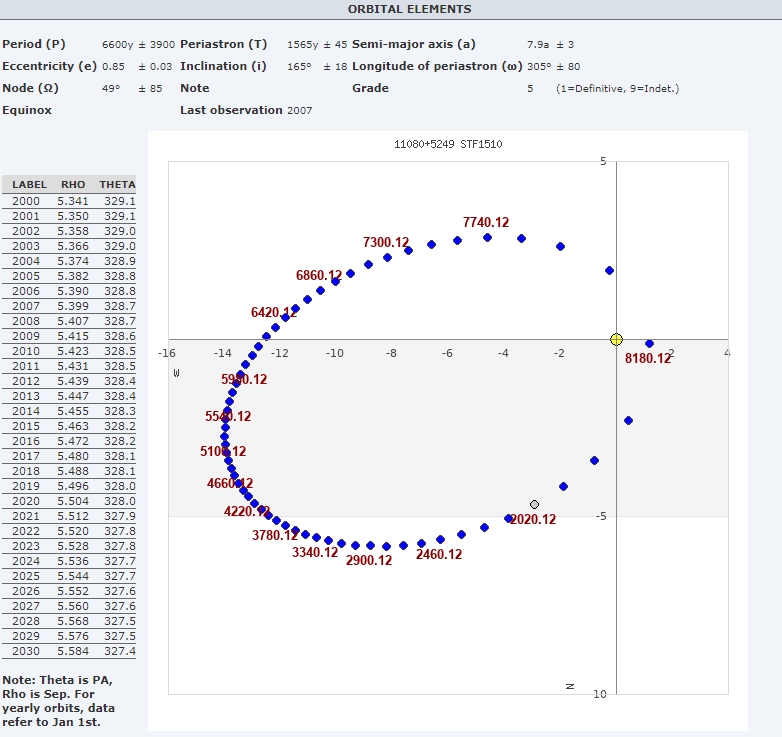Click the blue point left of the 8180.12 label
This screenshot has height=737, width=782.
click(649, 344)
